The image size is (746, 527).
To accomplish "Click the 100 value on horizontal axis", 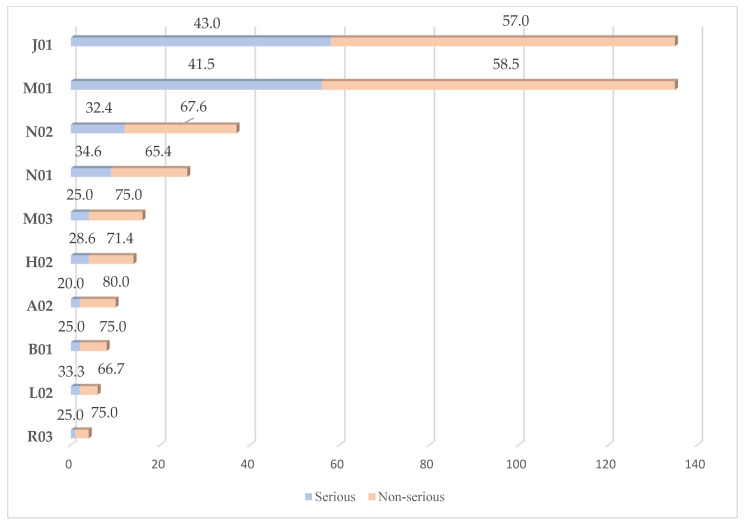I will tap(516, 464).
